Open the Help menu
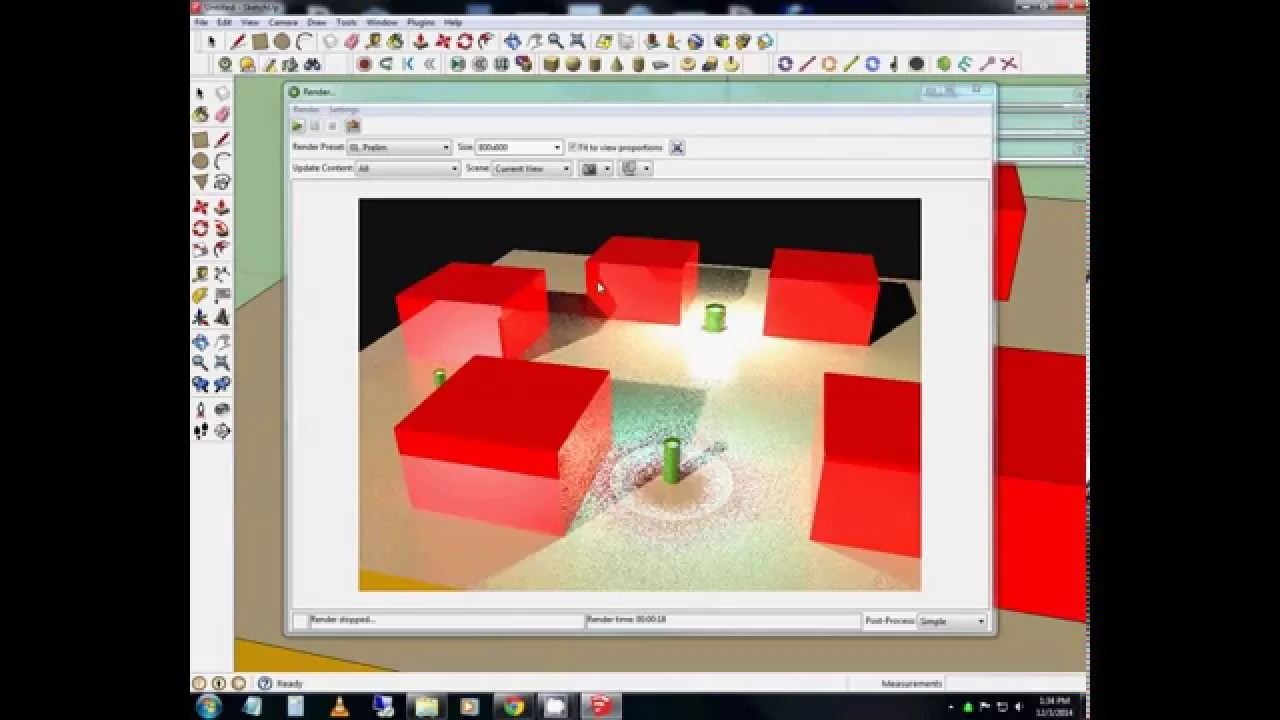Screen dimensions: 1280x720 (x=453, y=22)
